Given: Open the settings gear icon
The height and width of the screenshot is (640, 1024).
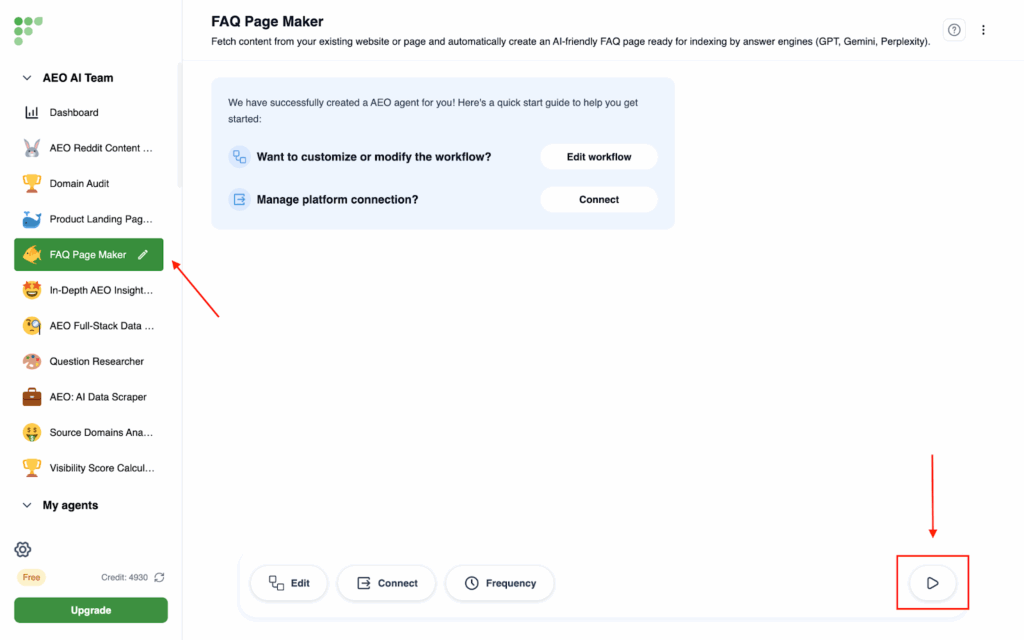Looking at the screenshot, I should 23,549.
